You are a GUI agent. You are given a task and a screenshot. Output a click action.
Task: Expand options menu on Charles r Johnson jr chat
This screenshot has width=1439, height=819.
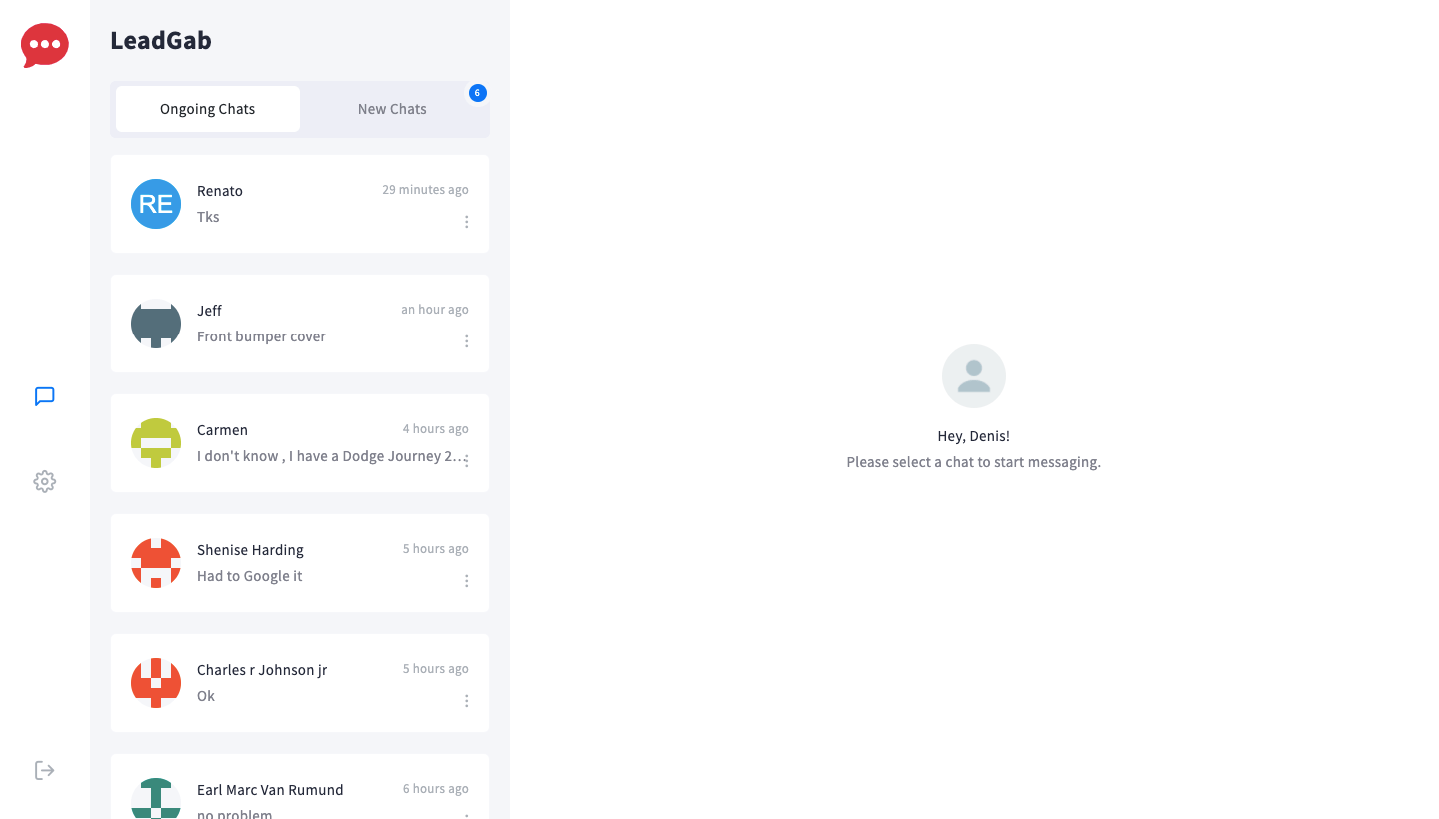coord(466,701)
